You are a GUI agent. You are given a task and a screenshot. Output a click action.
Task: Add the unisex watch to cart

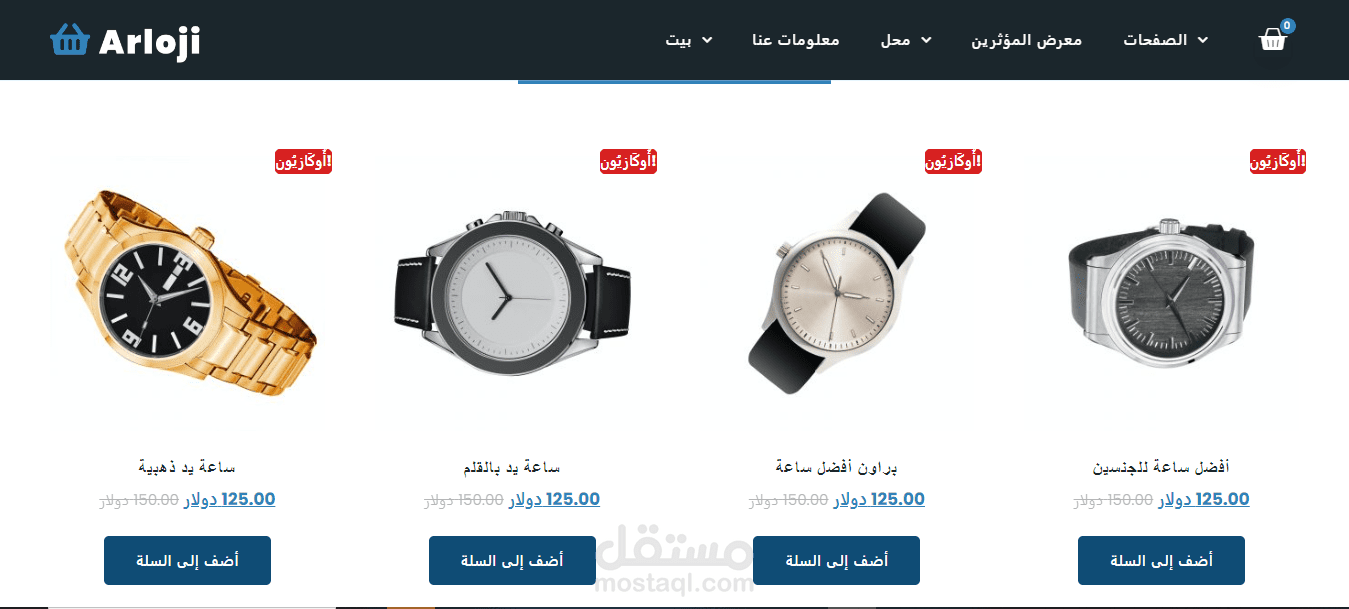point(1161,561)
